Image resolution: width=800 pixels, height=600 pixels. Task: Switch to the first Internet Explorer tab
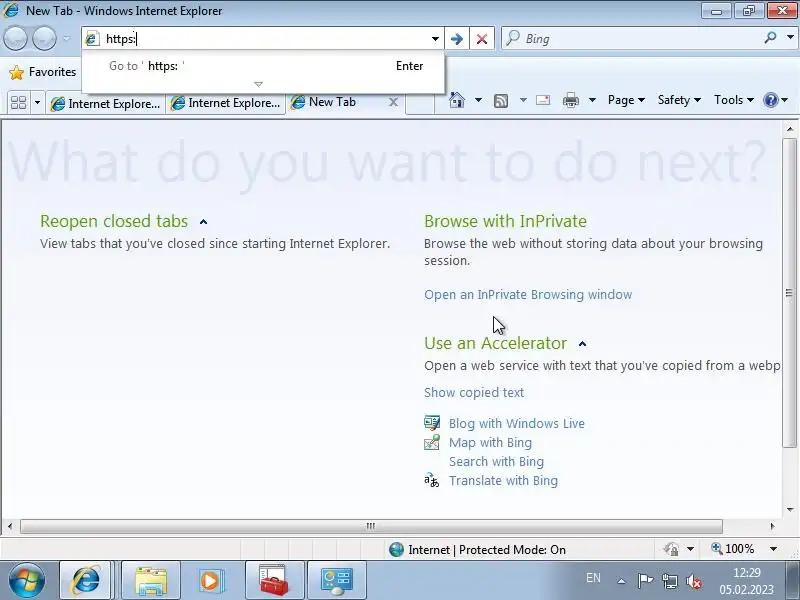pos(106,104)
